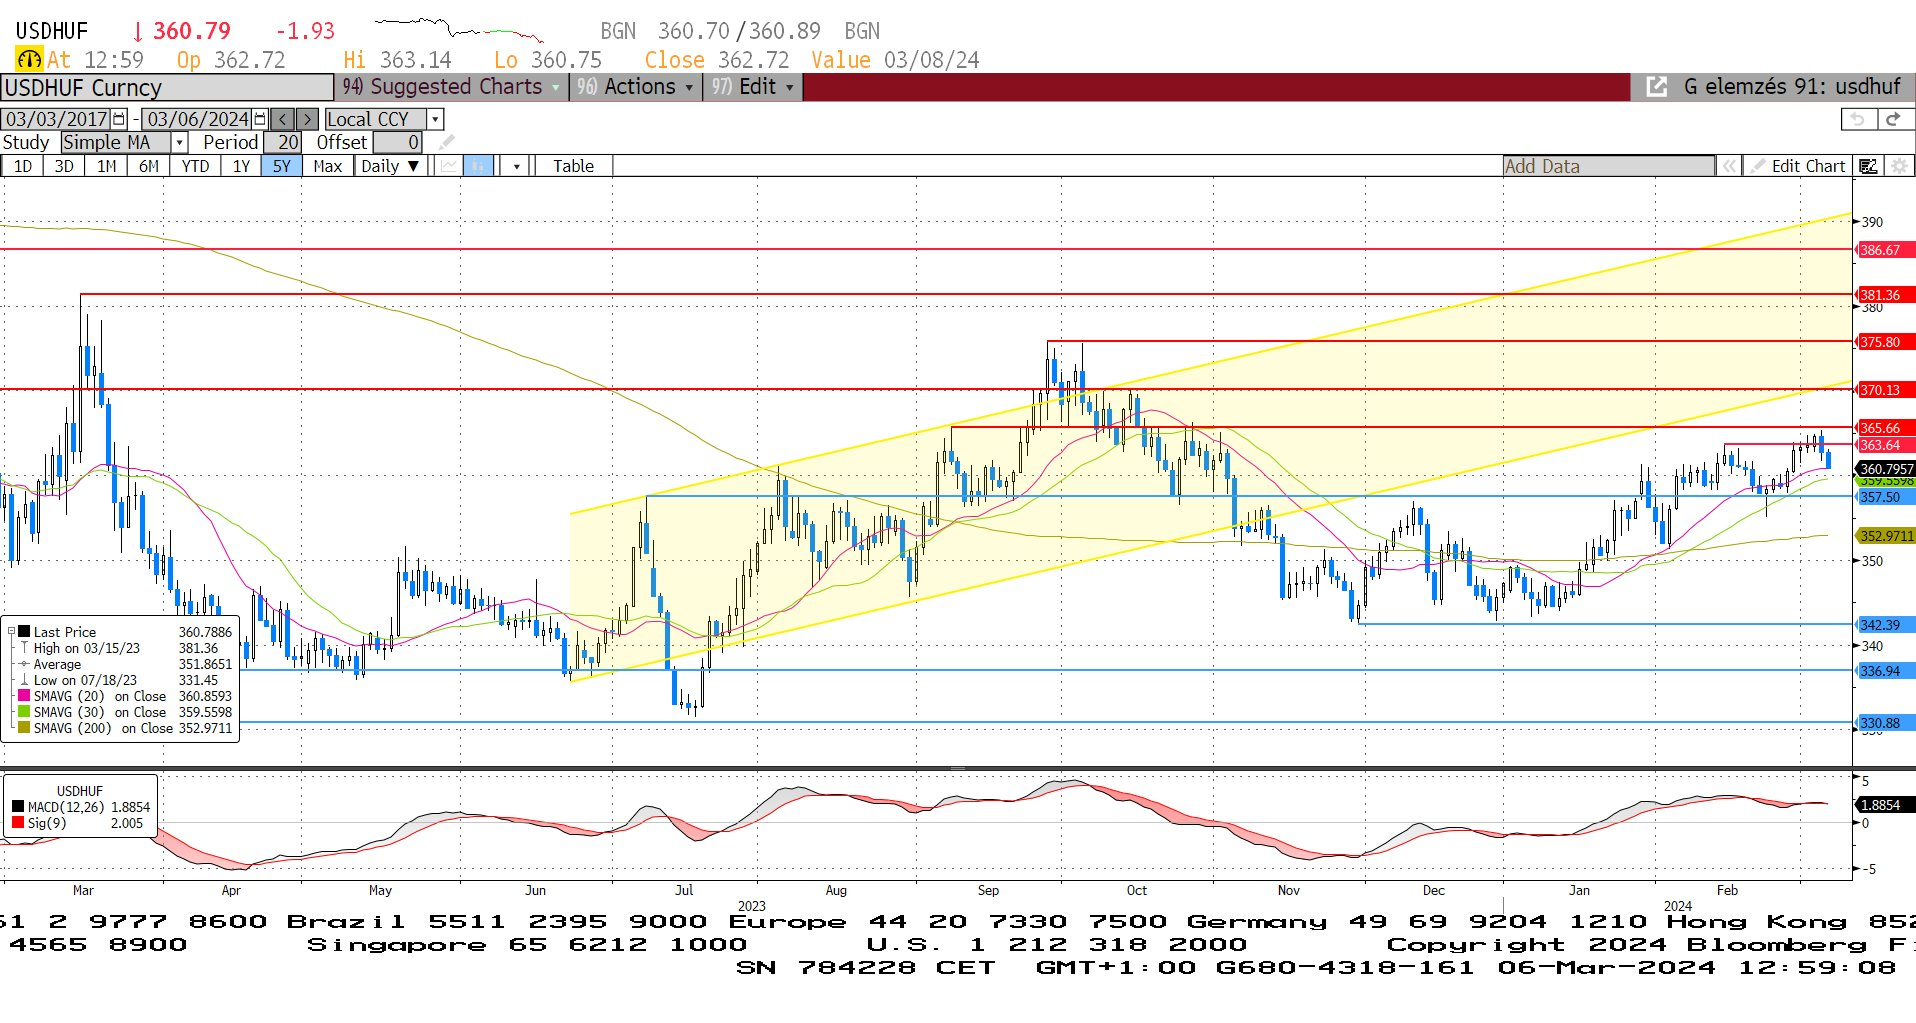Click the High on 03/15/23 marker icon

(x=25, y=648)
